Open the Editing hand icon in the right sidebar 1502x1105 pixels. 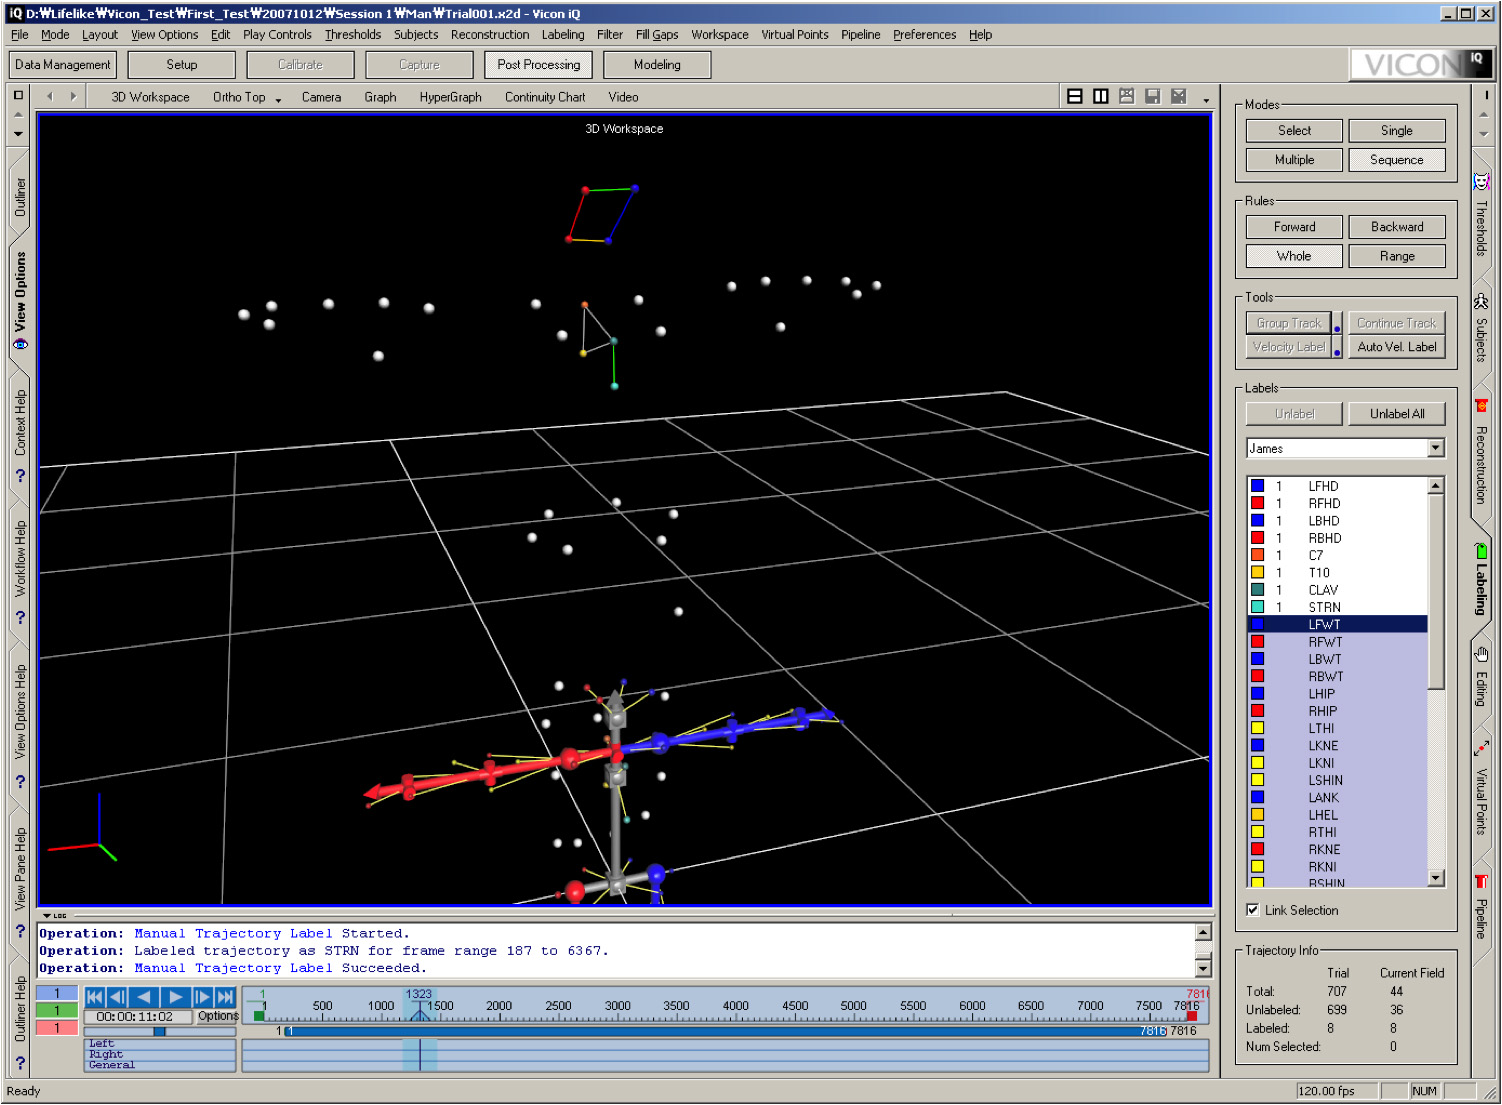coord(1482,654)
